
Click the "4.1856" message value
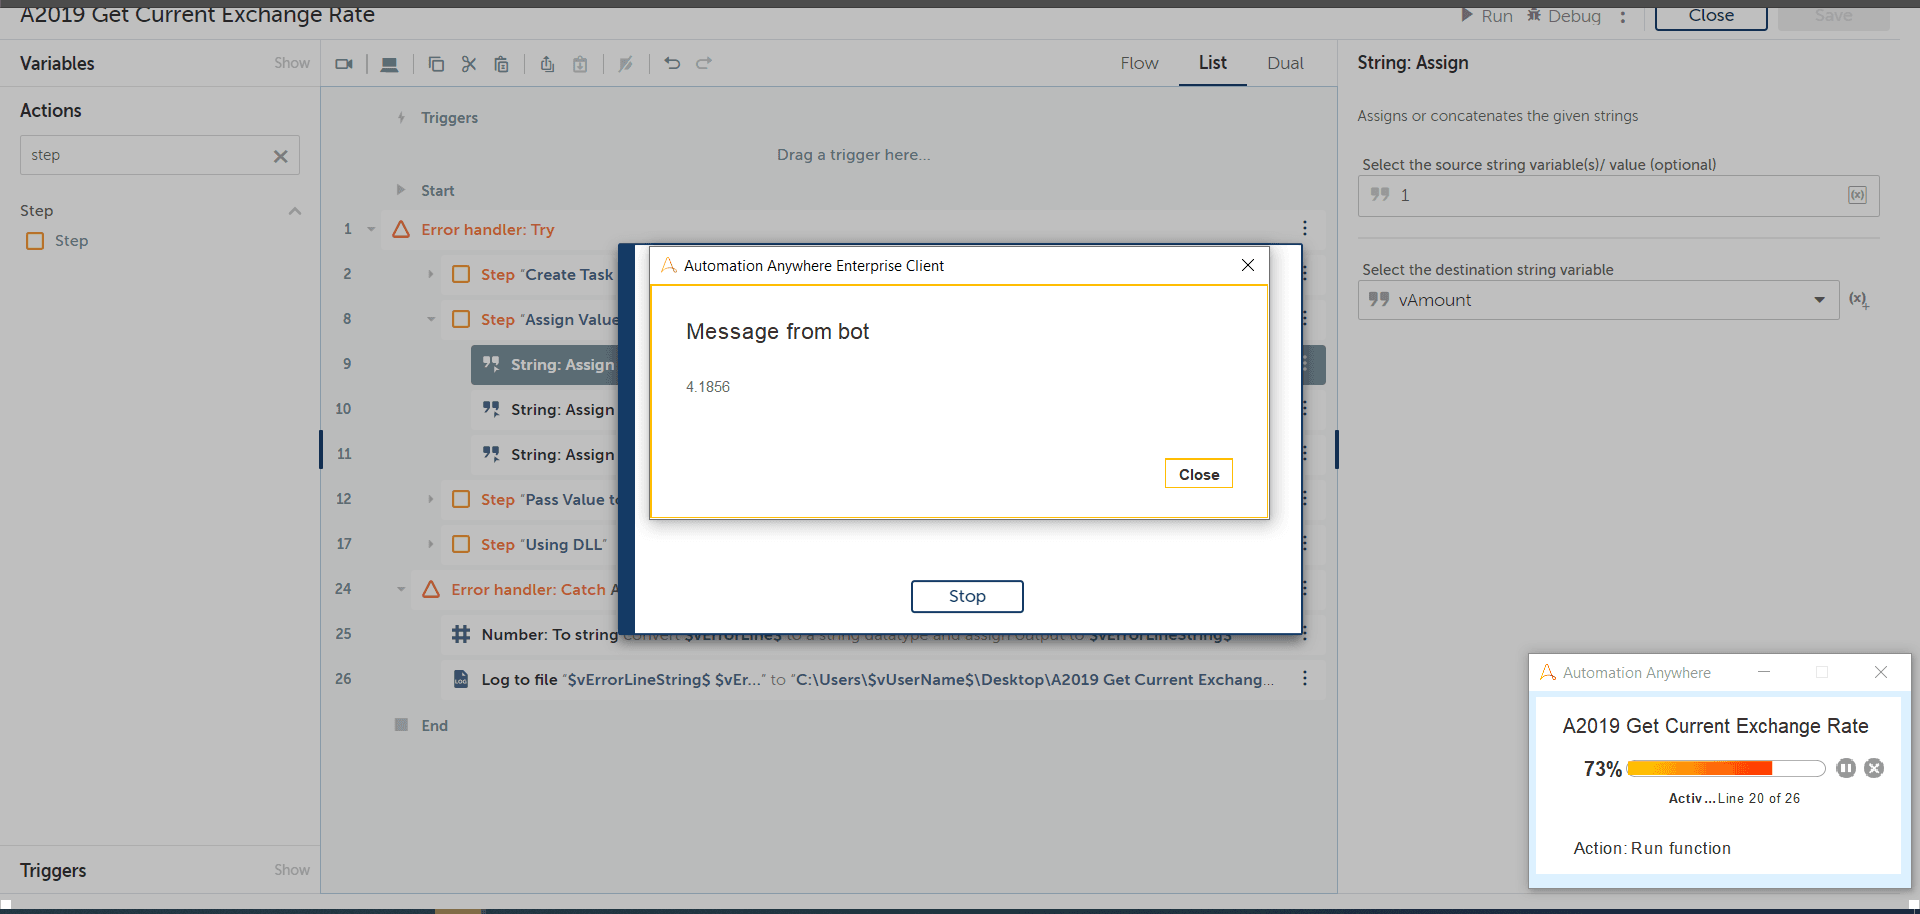tap(708, 387)
